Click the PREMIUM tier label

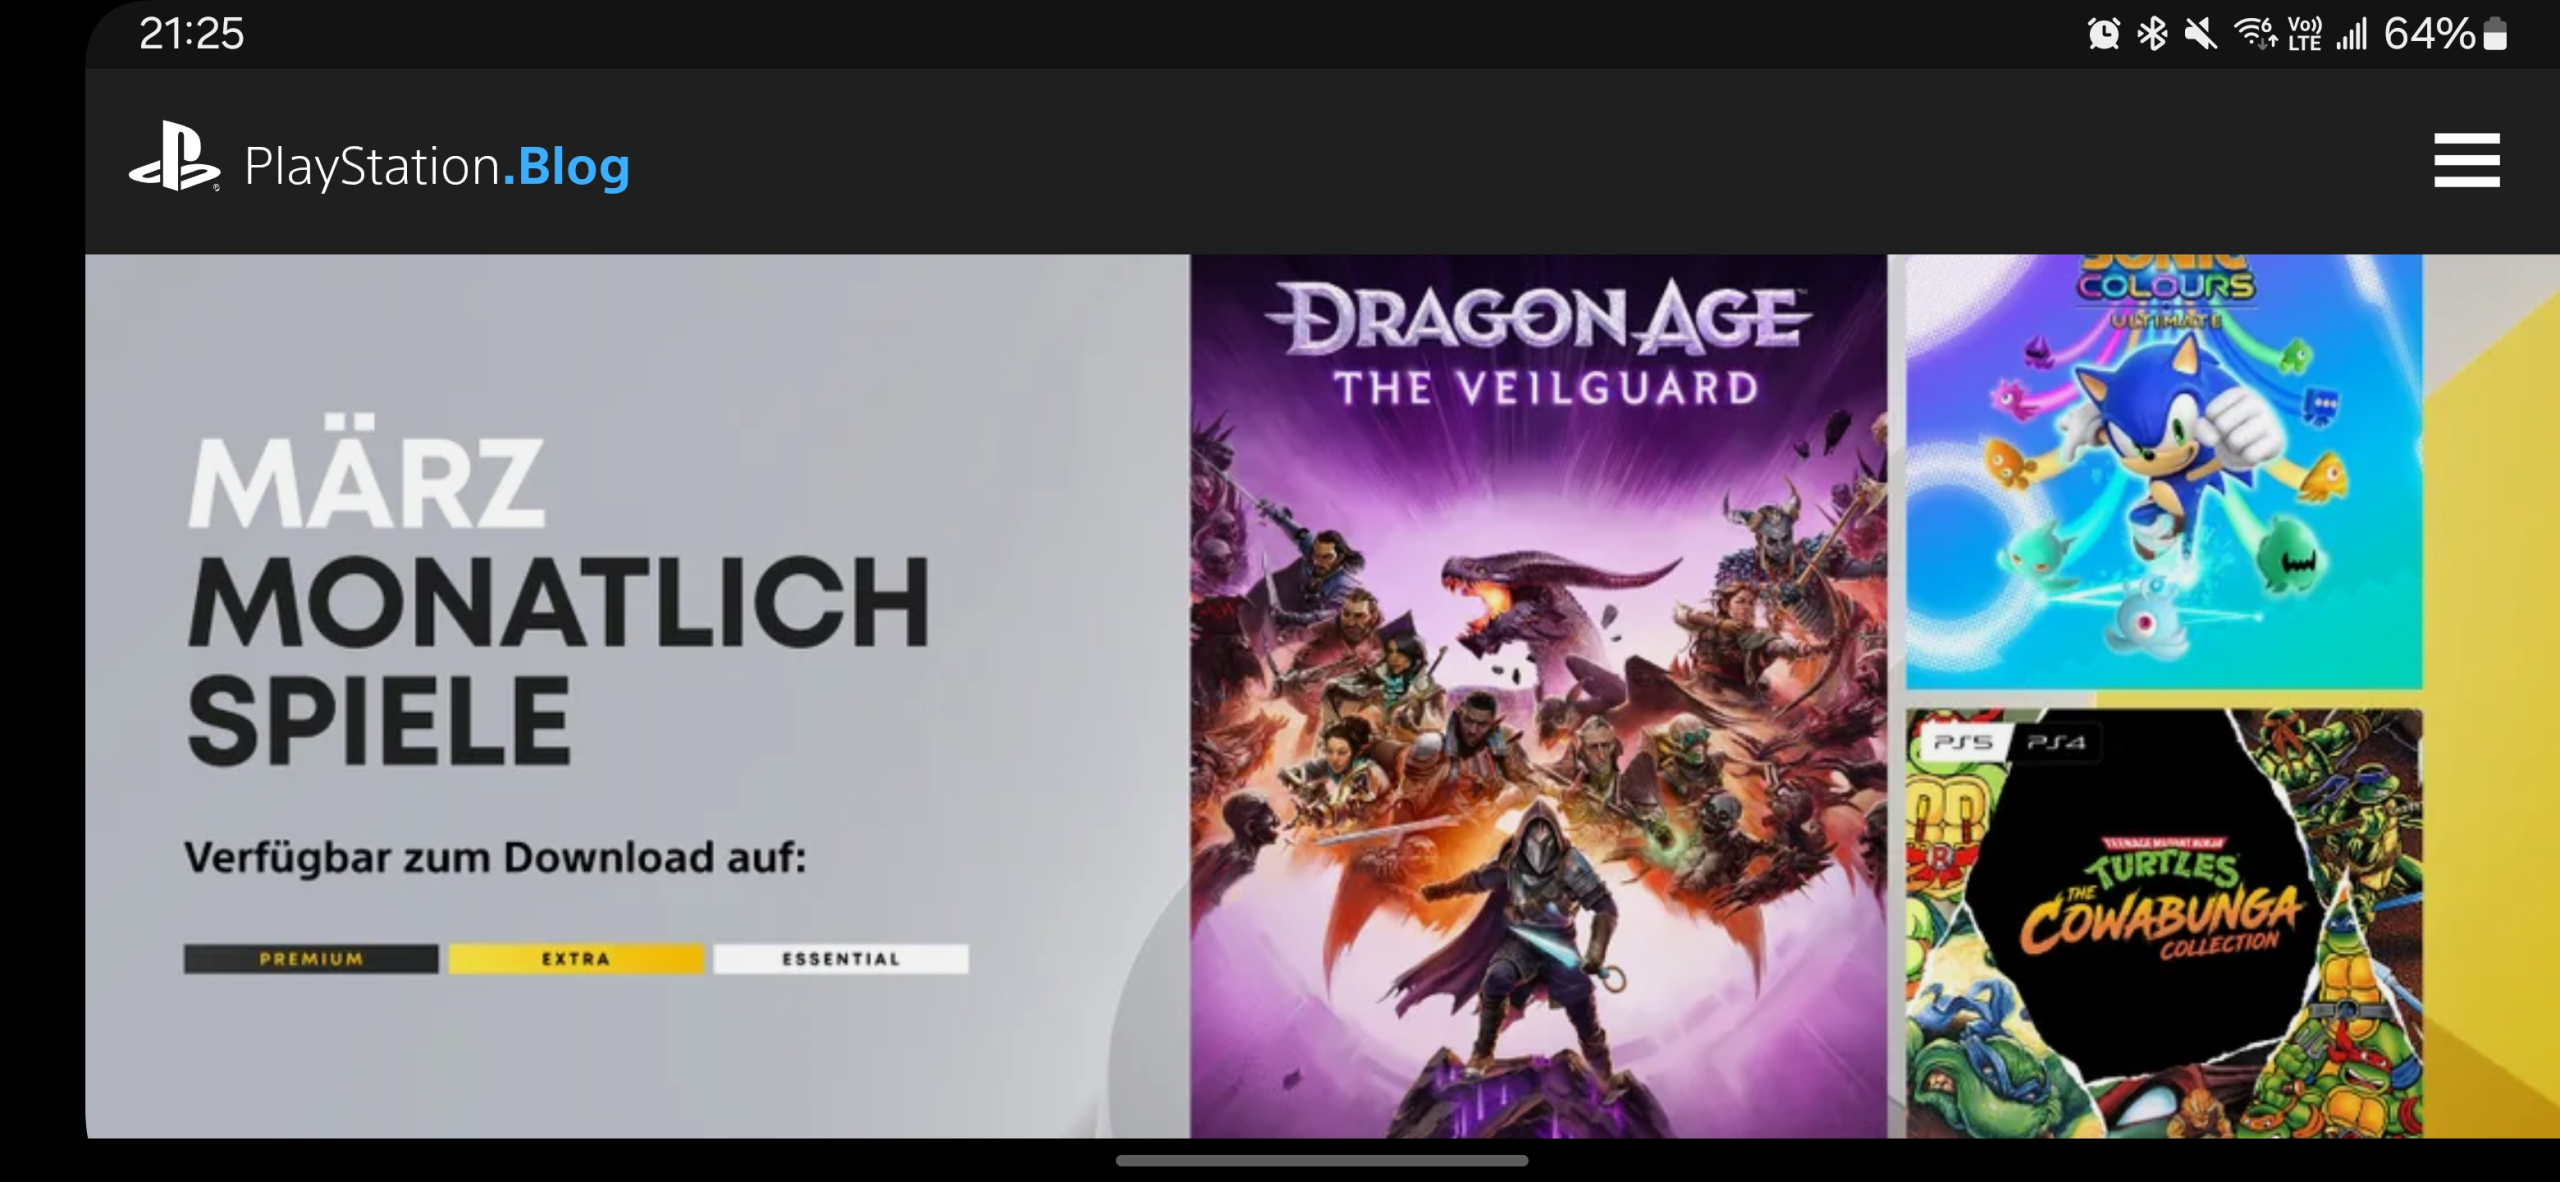point(311,959)
